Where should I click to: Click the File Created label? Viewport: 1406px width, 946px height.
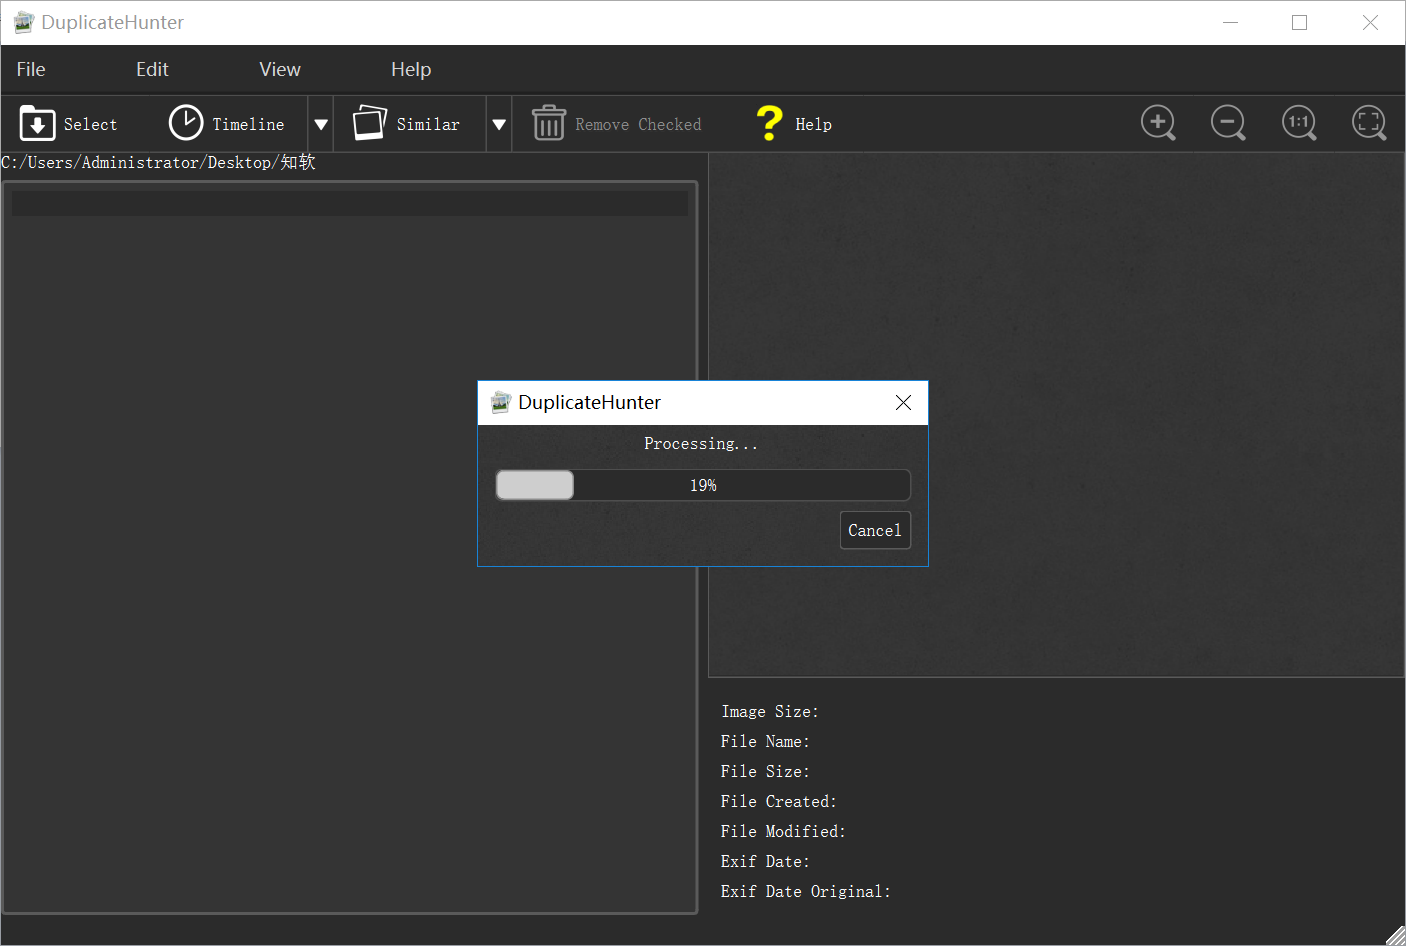coord(779,801)
